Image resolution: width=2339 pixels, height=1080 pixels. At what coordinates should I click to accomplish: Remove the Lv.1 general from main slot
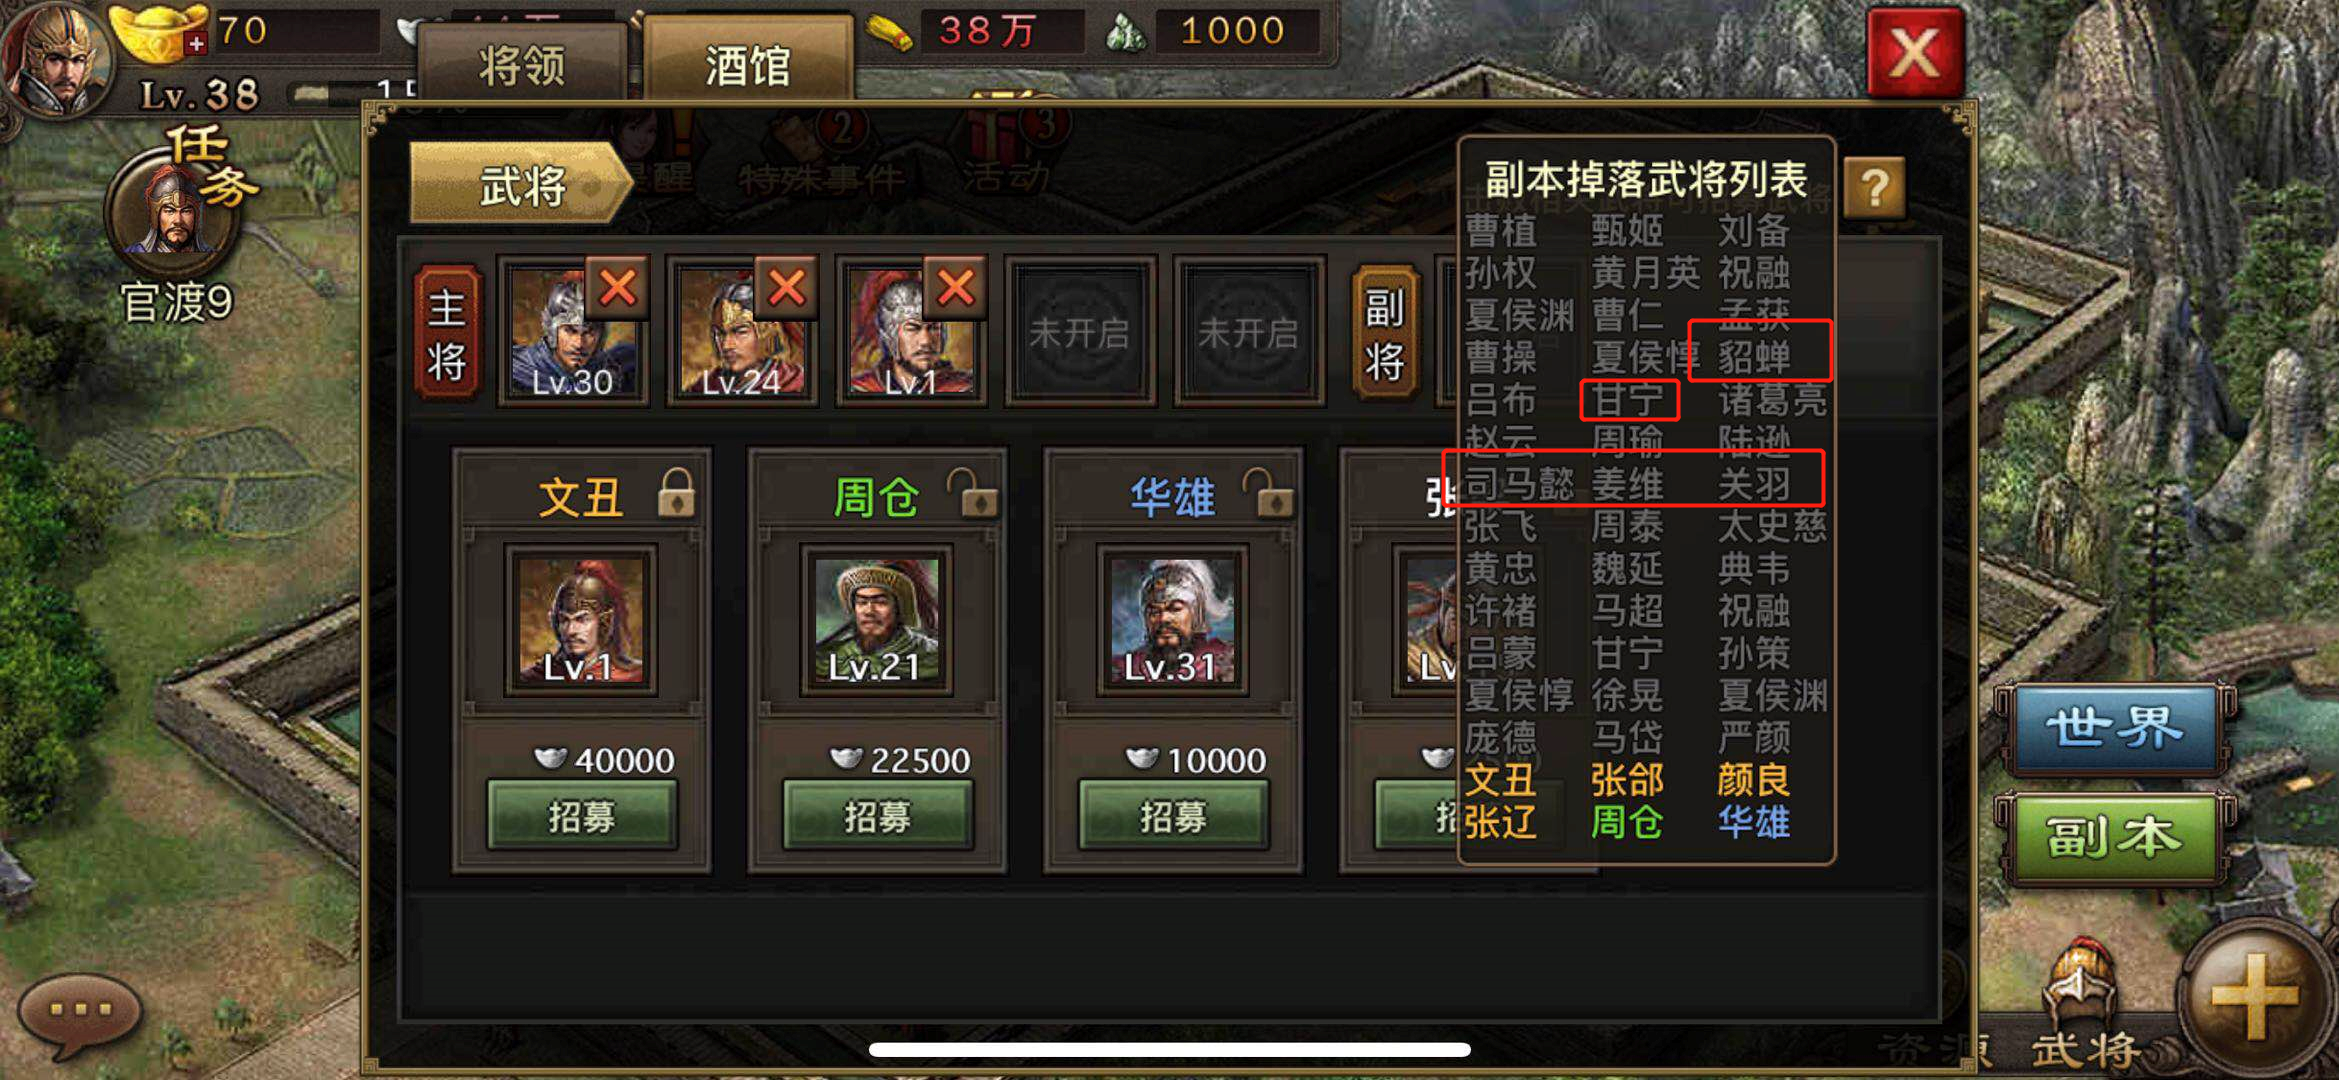pyautogui.click(x=955, y=289)
